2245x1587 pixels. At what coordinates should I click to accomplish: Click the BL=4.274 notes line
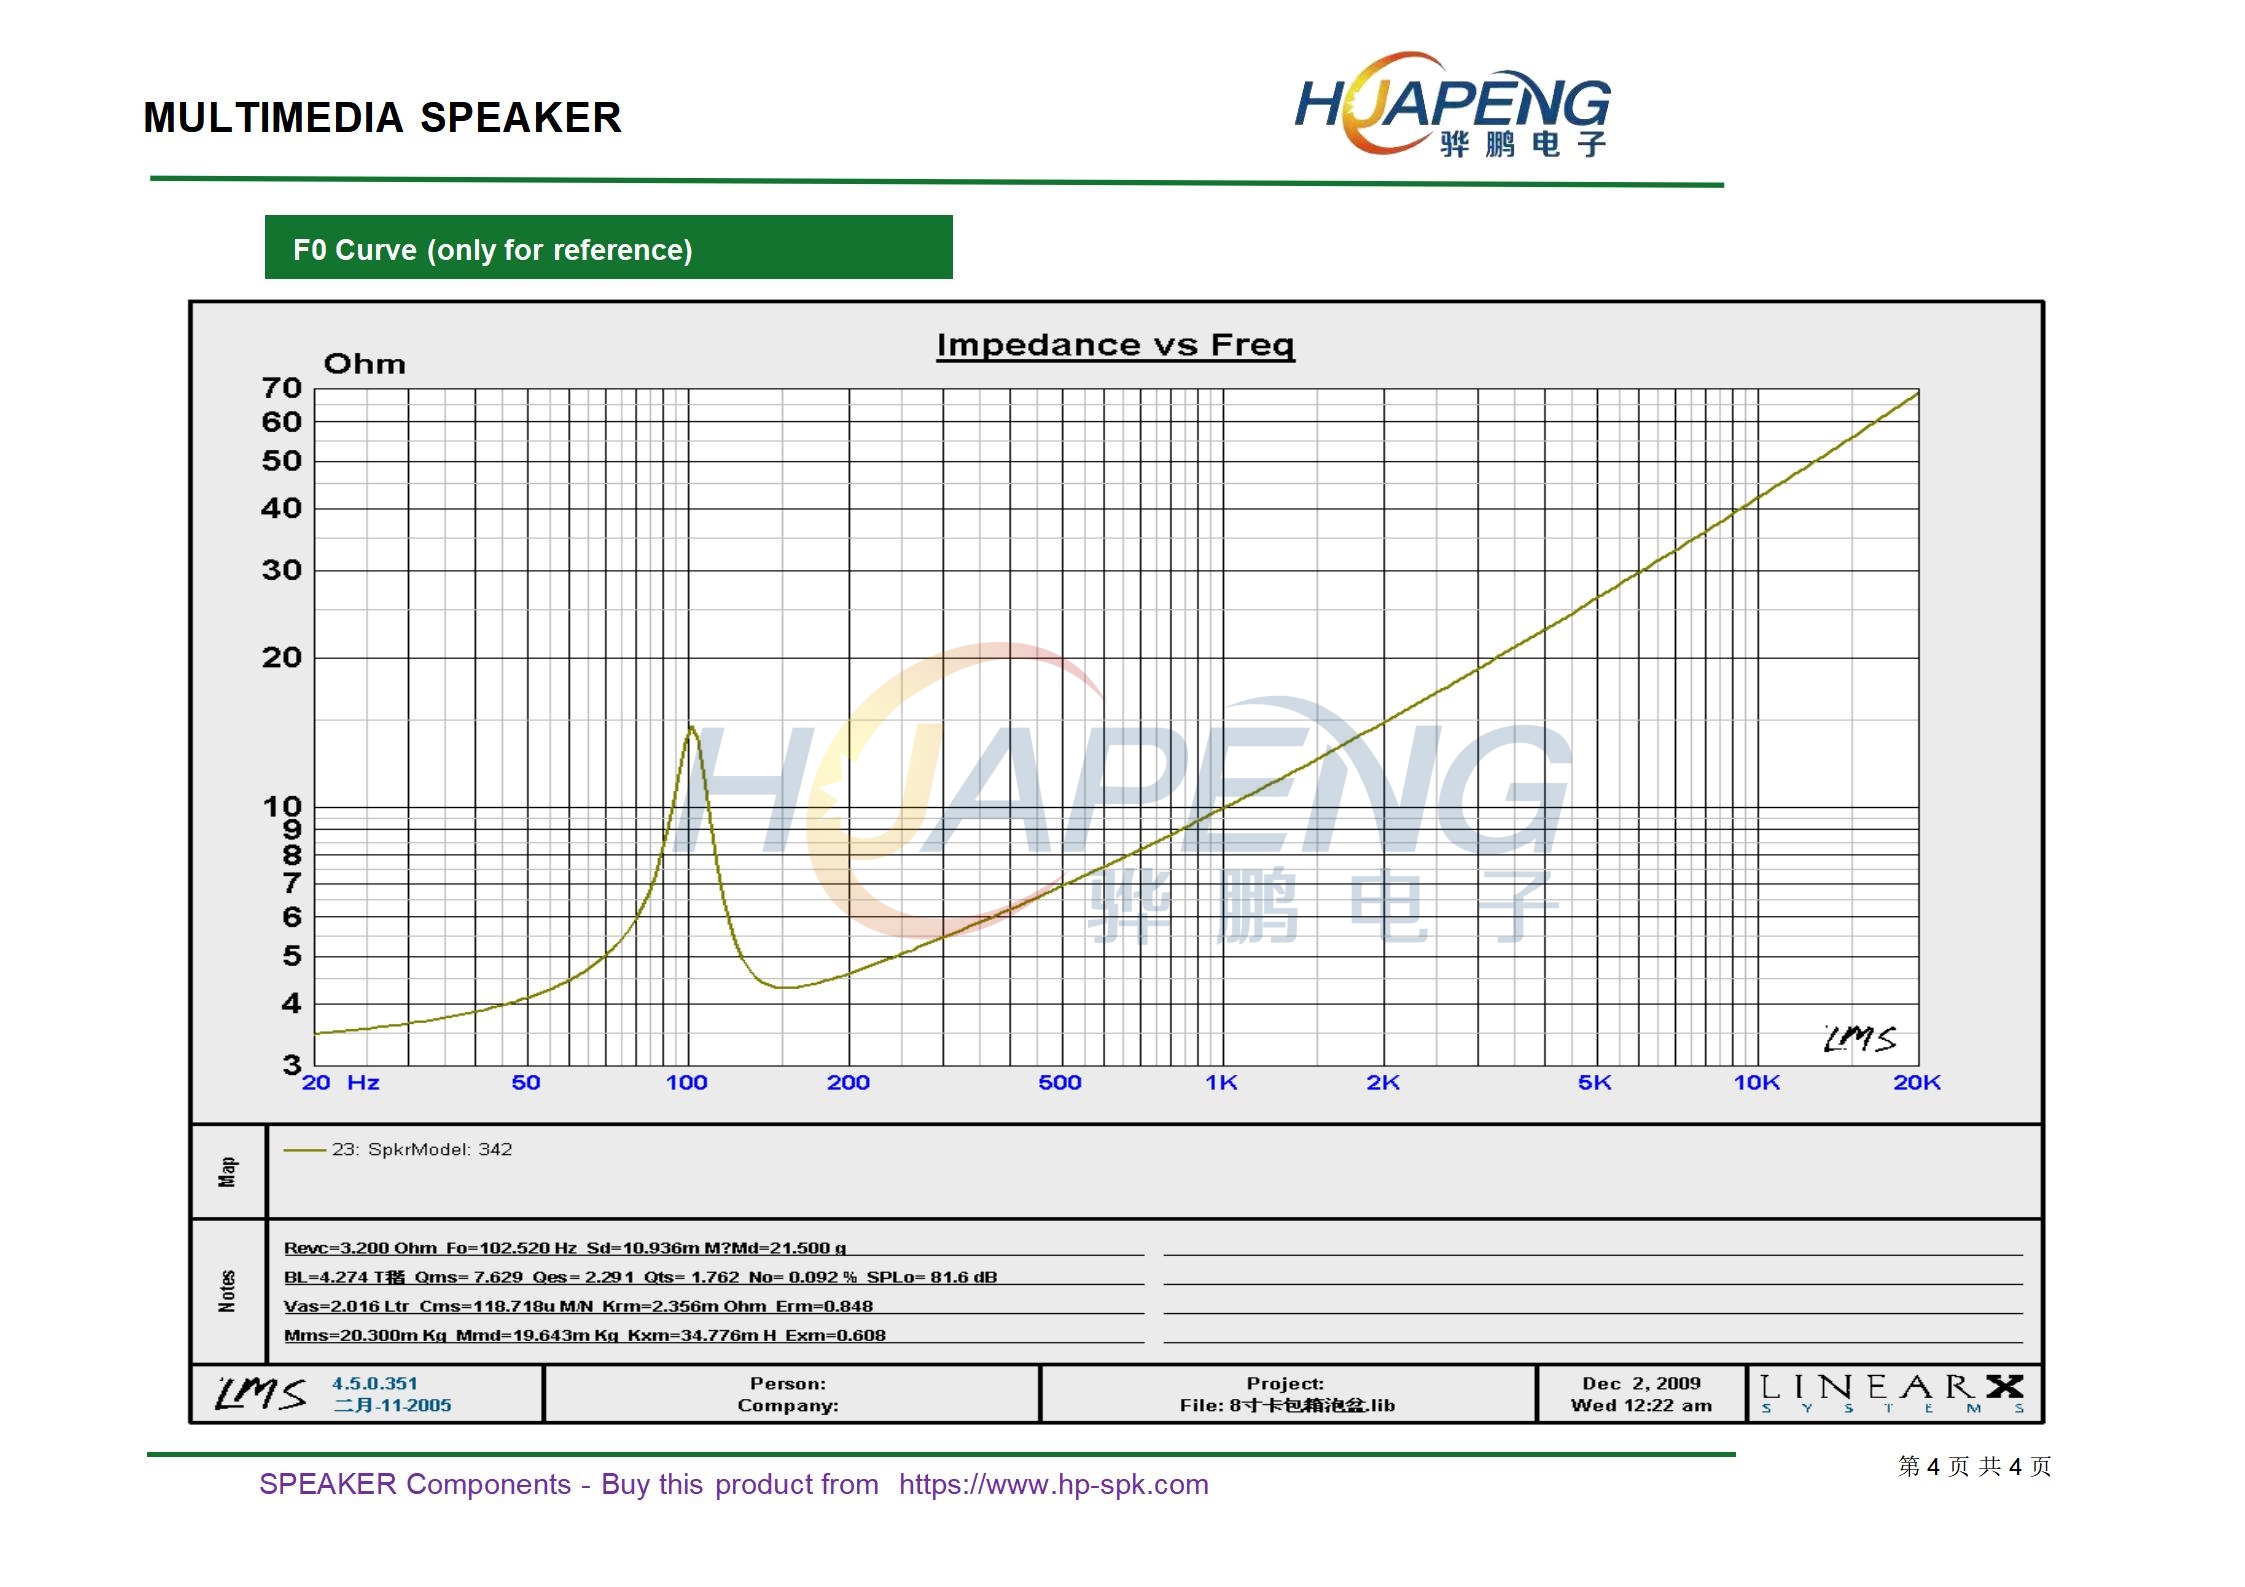point(640,1277)
